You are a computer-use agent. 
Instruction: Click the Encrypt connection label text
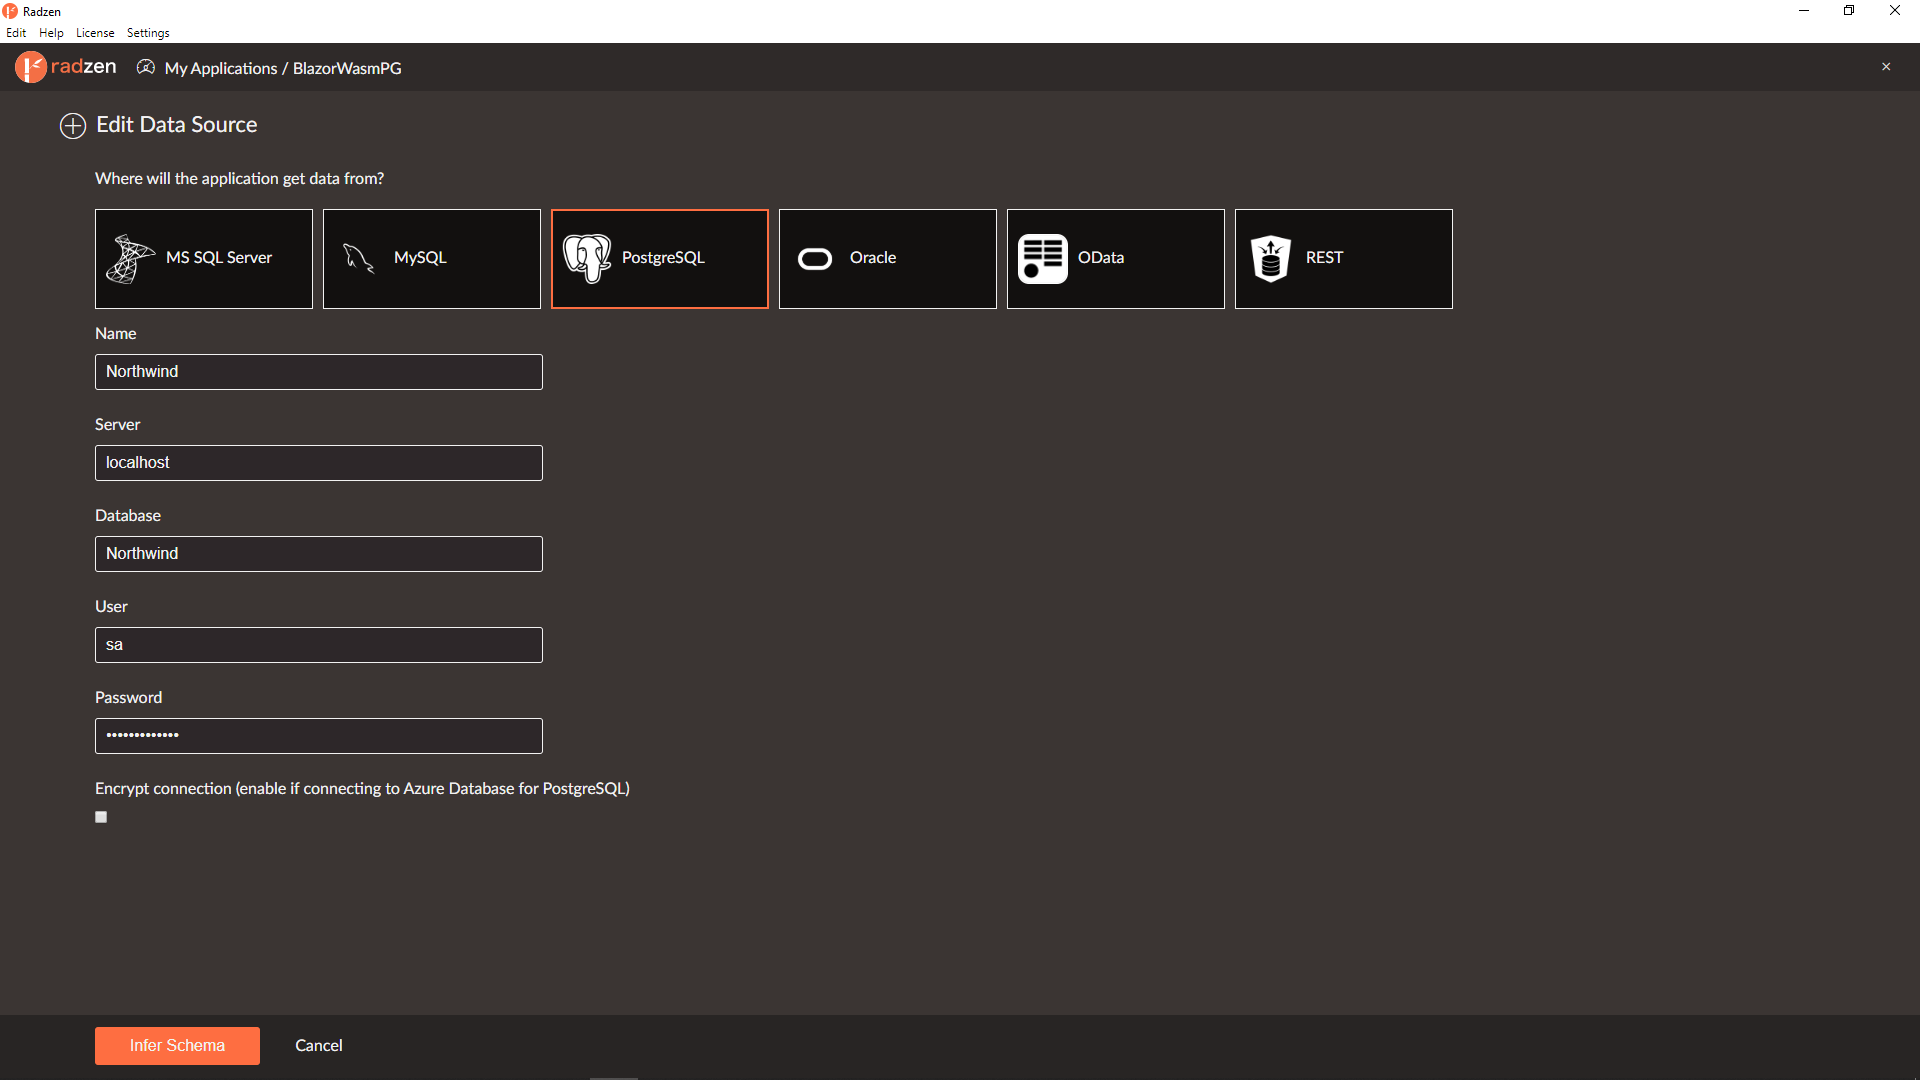pos(362,789)
